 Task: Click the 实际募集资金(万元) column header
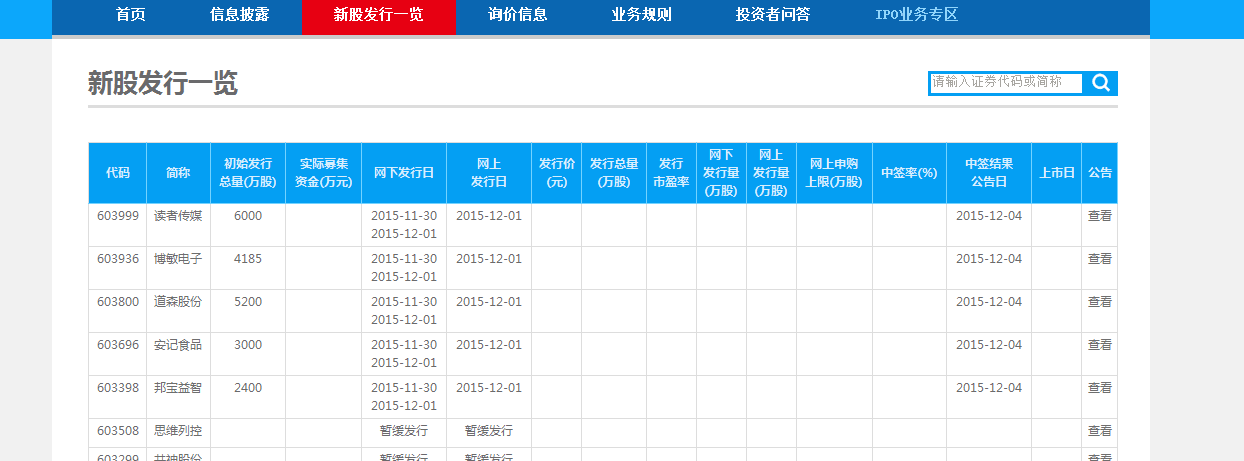(323, 173)
